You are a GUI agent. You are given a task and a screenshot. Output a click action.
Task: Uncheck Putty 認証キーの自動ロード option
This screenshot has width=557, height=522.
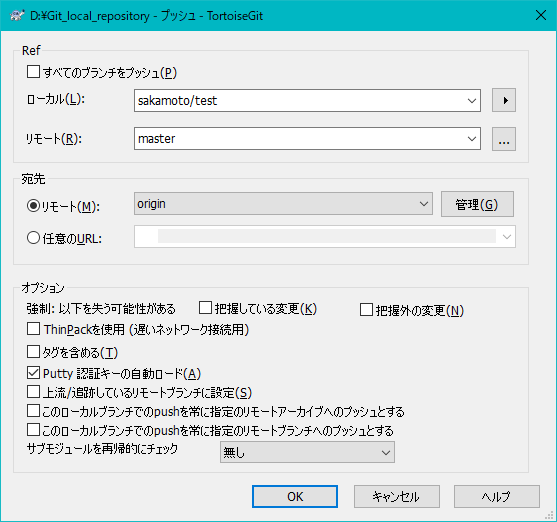[33, 373]
